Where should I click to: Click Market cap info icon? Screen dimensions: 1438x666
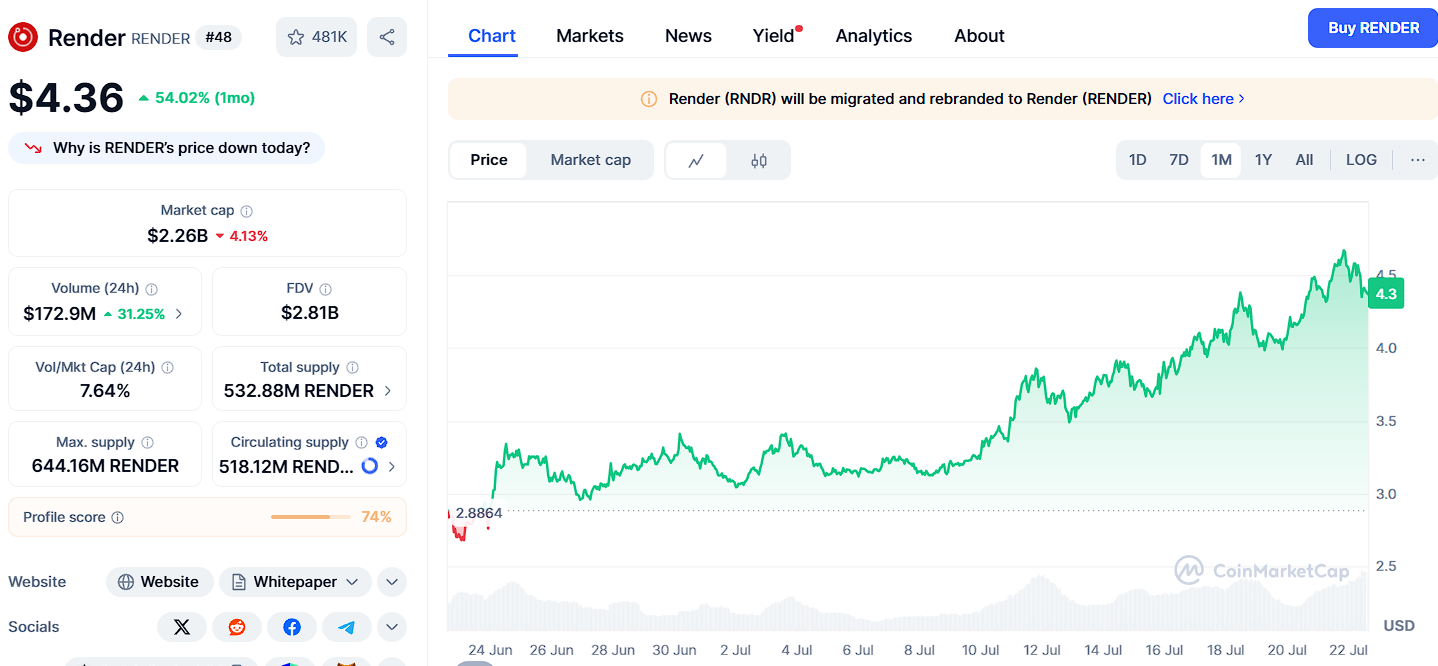point(247,211)
